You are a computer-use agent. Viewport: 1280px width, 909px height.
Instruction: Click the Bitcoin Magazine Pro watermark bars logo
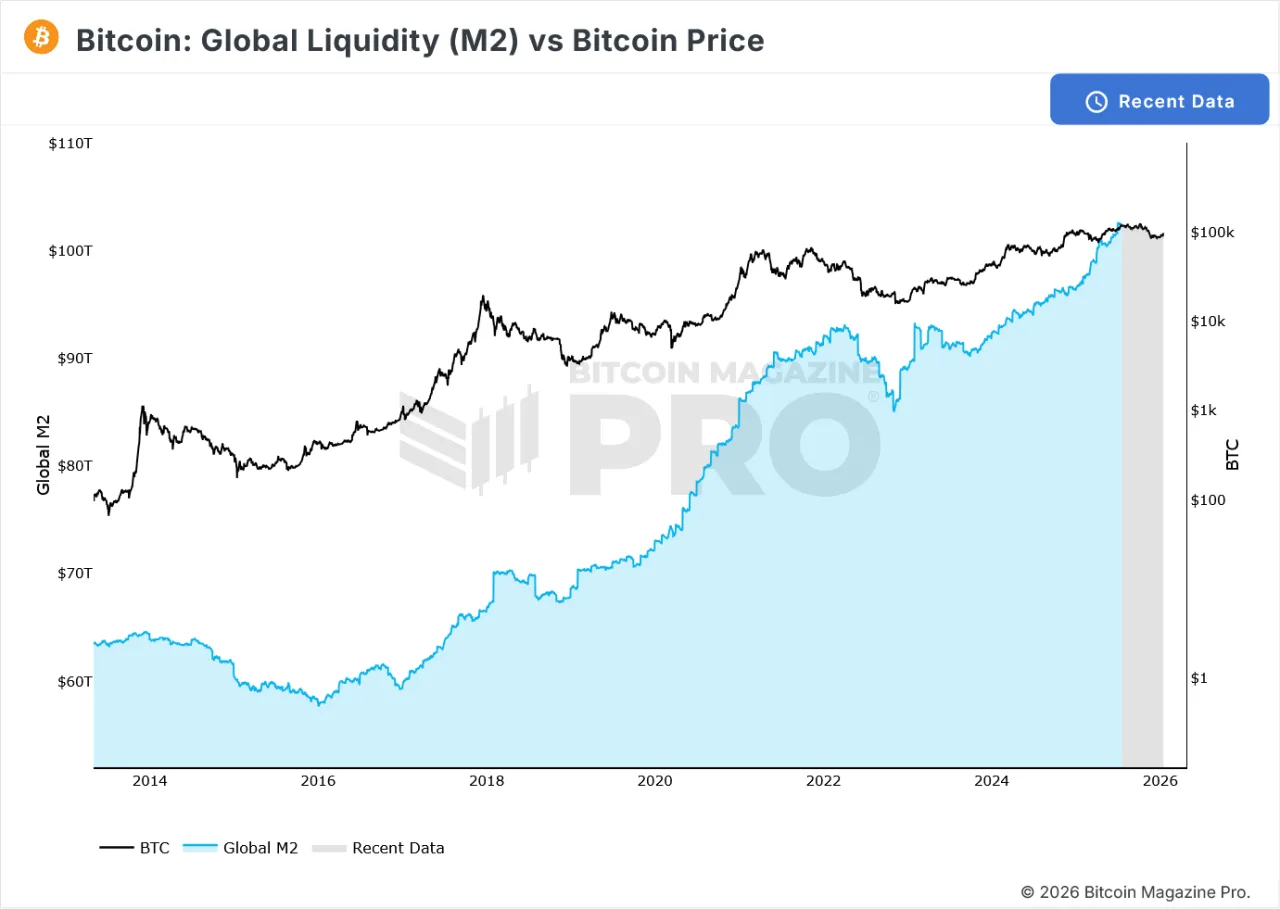469,439
